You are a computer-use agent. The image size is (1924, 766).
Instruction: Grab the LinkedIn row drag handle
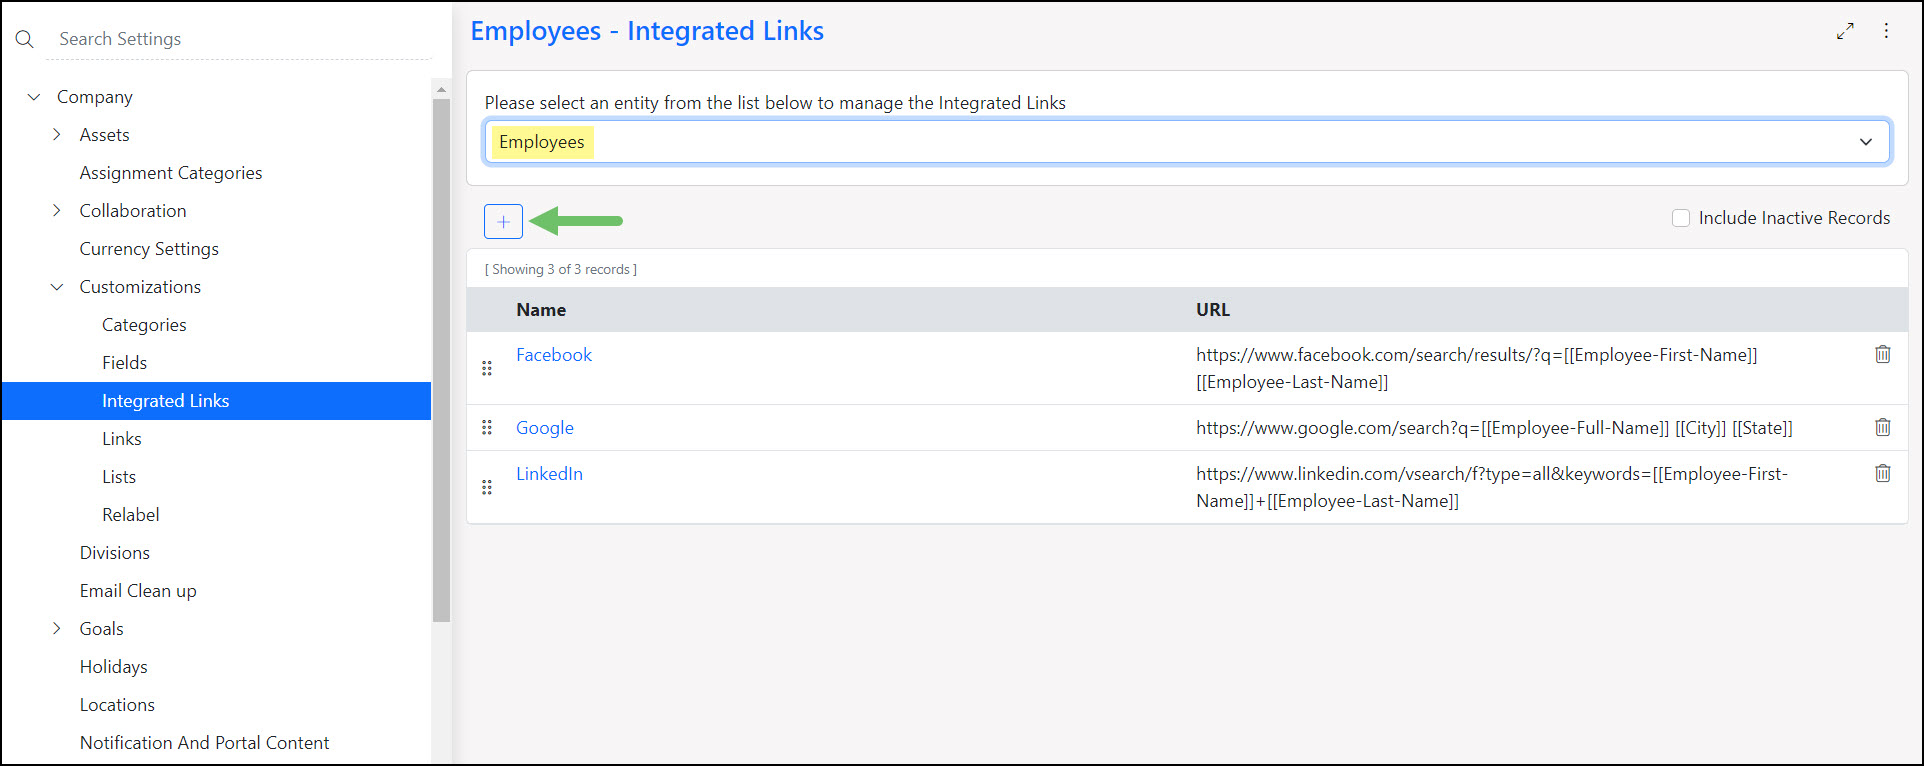pos(487,487)
